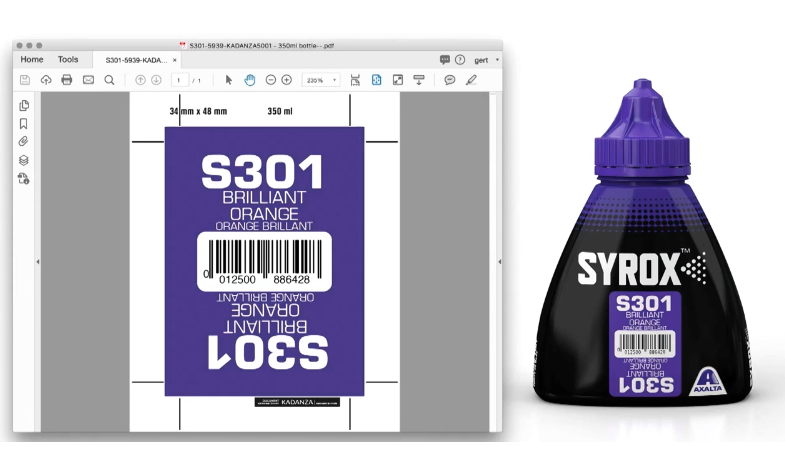
Task: Click the page number field
Action: [180, 80]
